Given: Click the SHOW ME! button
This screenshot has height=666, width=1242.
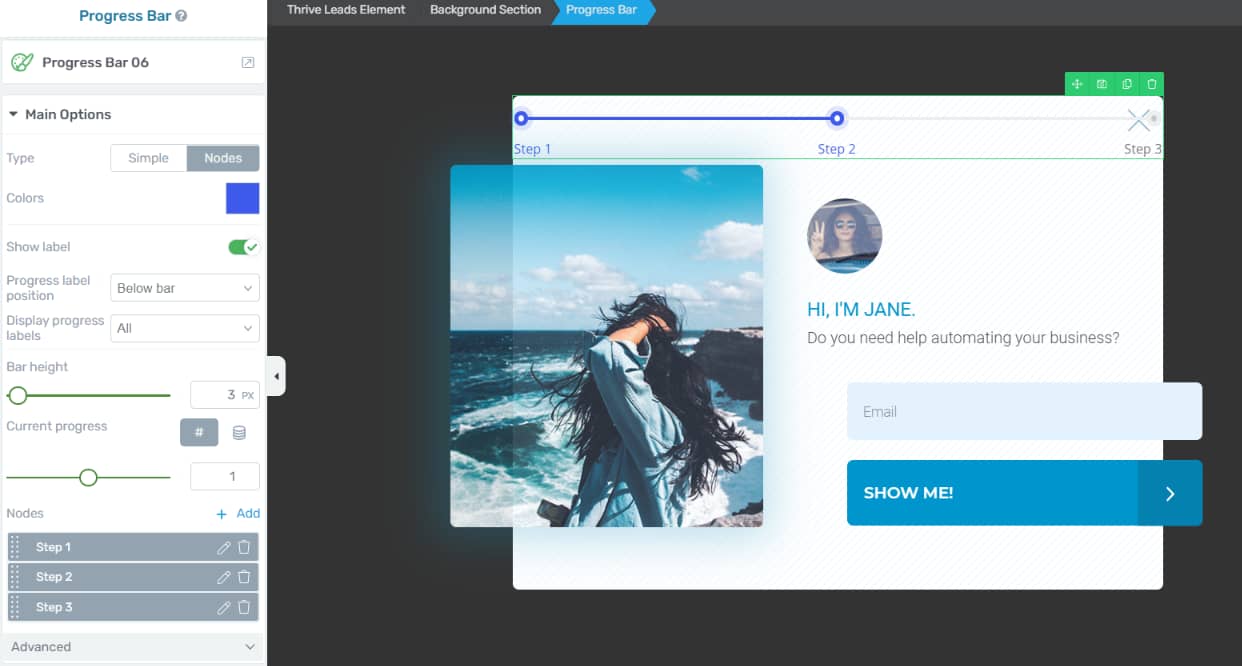Looking at the screenshot, I should click(1024, 493).
